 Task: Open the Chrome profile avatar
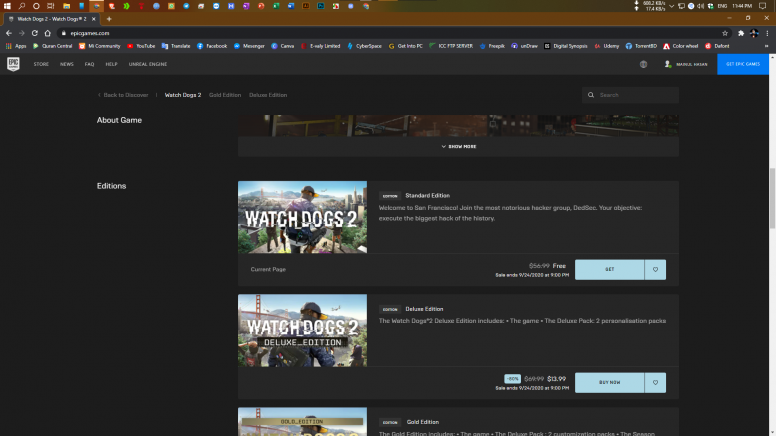tap(754, 33)
